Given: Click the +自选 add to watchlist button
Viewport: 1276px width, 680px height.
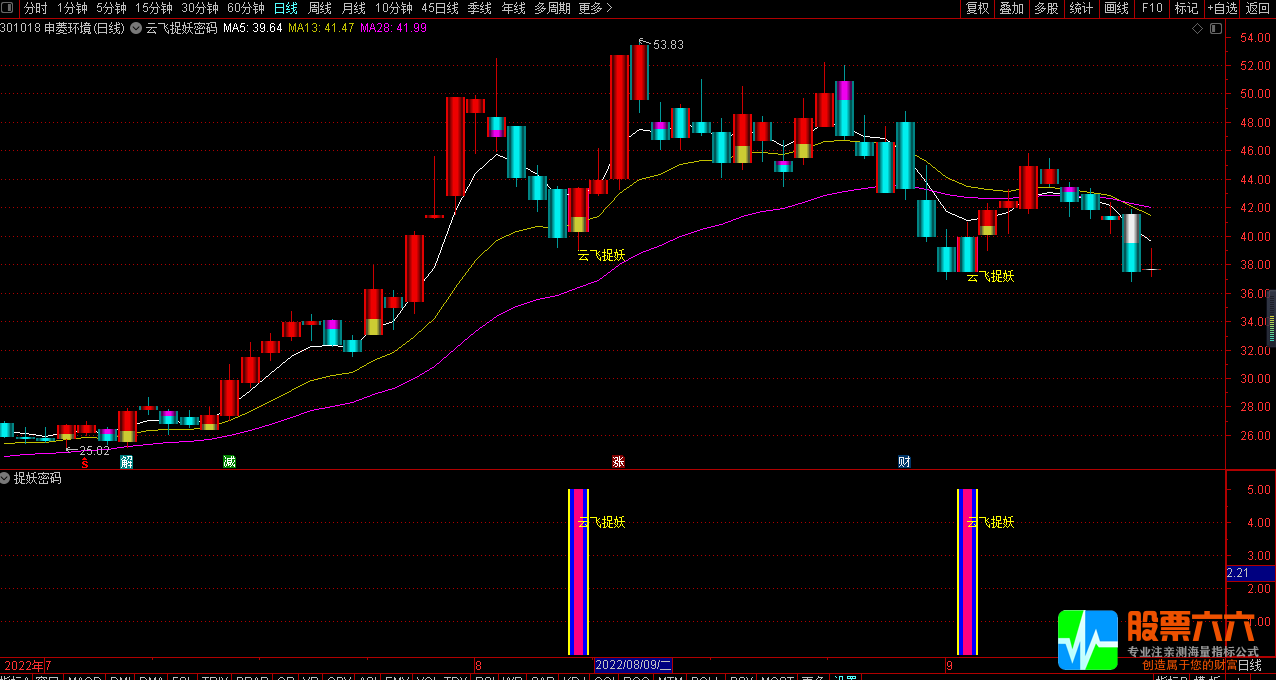Looking at the screenshot, I should [x=1222, y=8].
